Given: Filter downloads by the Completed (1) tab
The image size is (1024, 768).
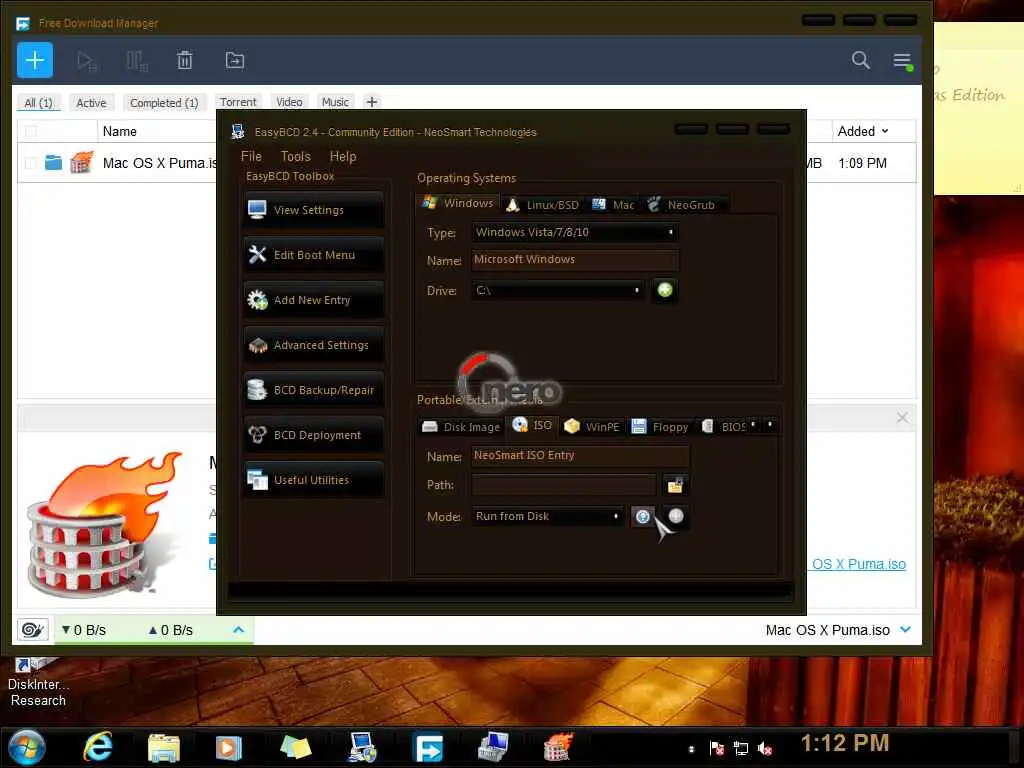Looking at the screenshot, I should click(x=164, y=103).
